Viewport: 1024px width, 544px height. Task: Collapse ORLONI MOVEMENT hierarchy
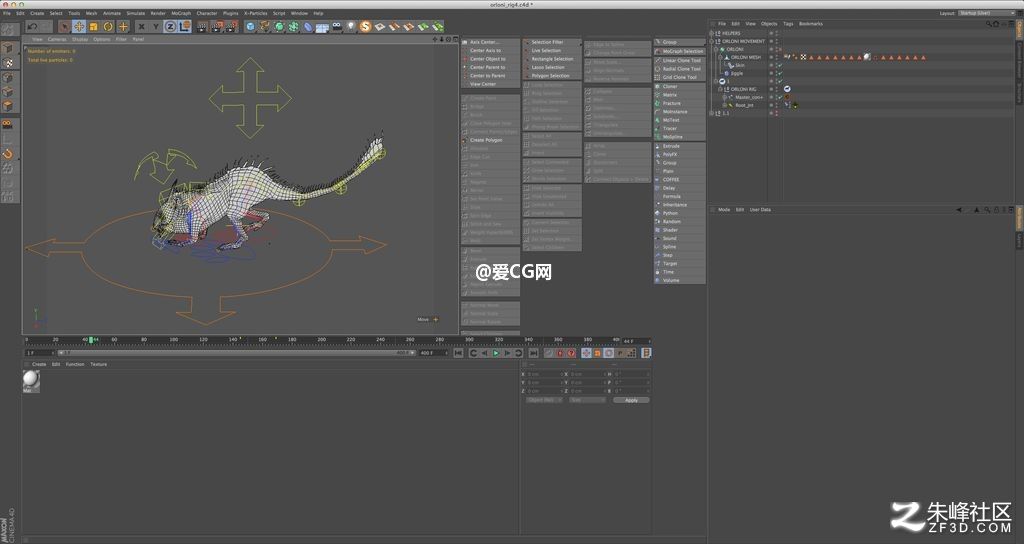click(712, 41)
